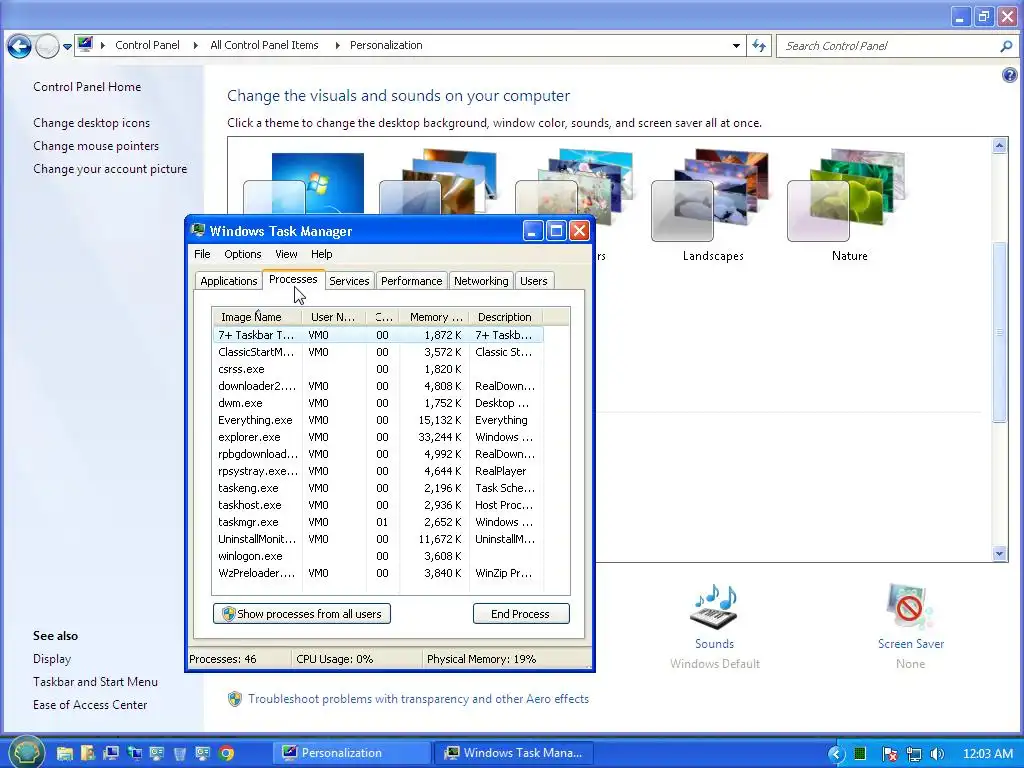Expand the arrow after All Control Panel Items
Screen dimensions: 1024x768
[338, 45]
